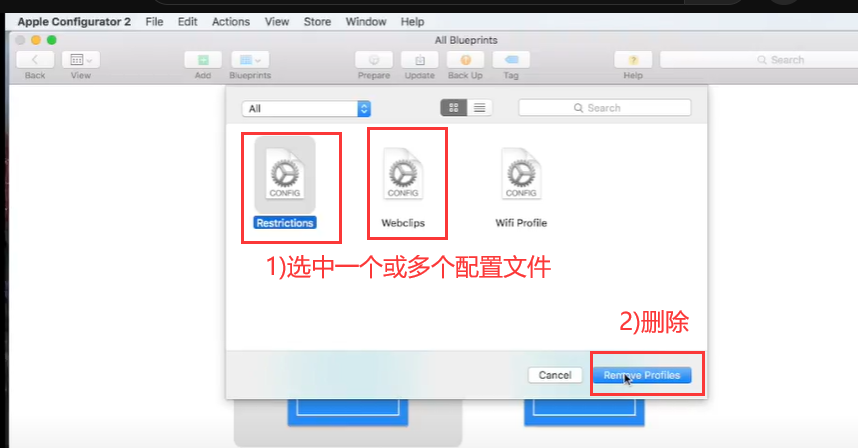Click the Cancel button
Viewport: 858px width, 448px height.
tap(555, 375)
